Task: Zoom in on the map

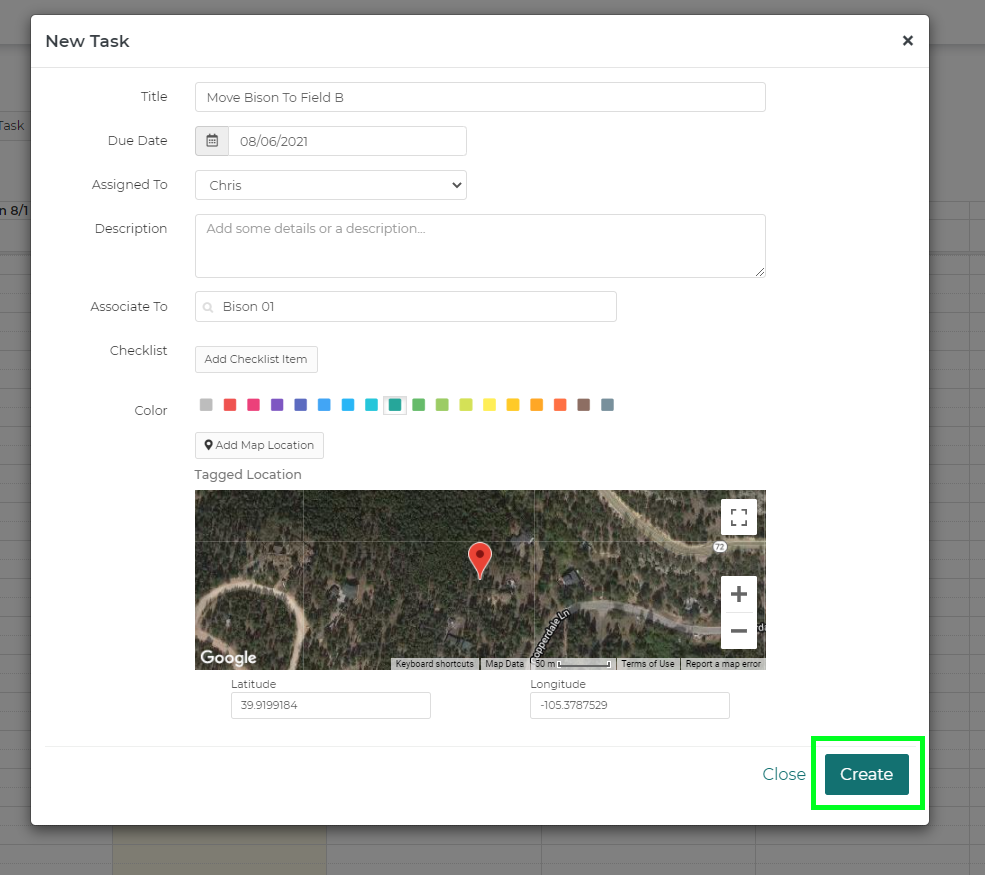Action: click(738, 594)
